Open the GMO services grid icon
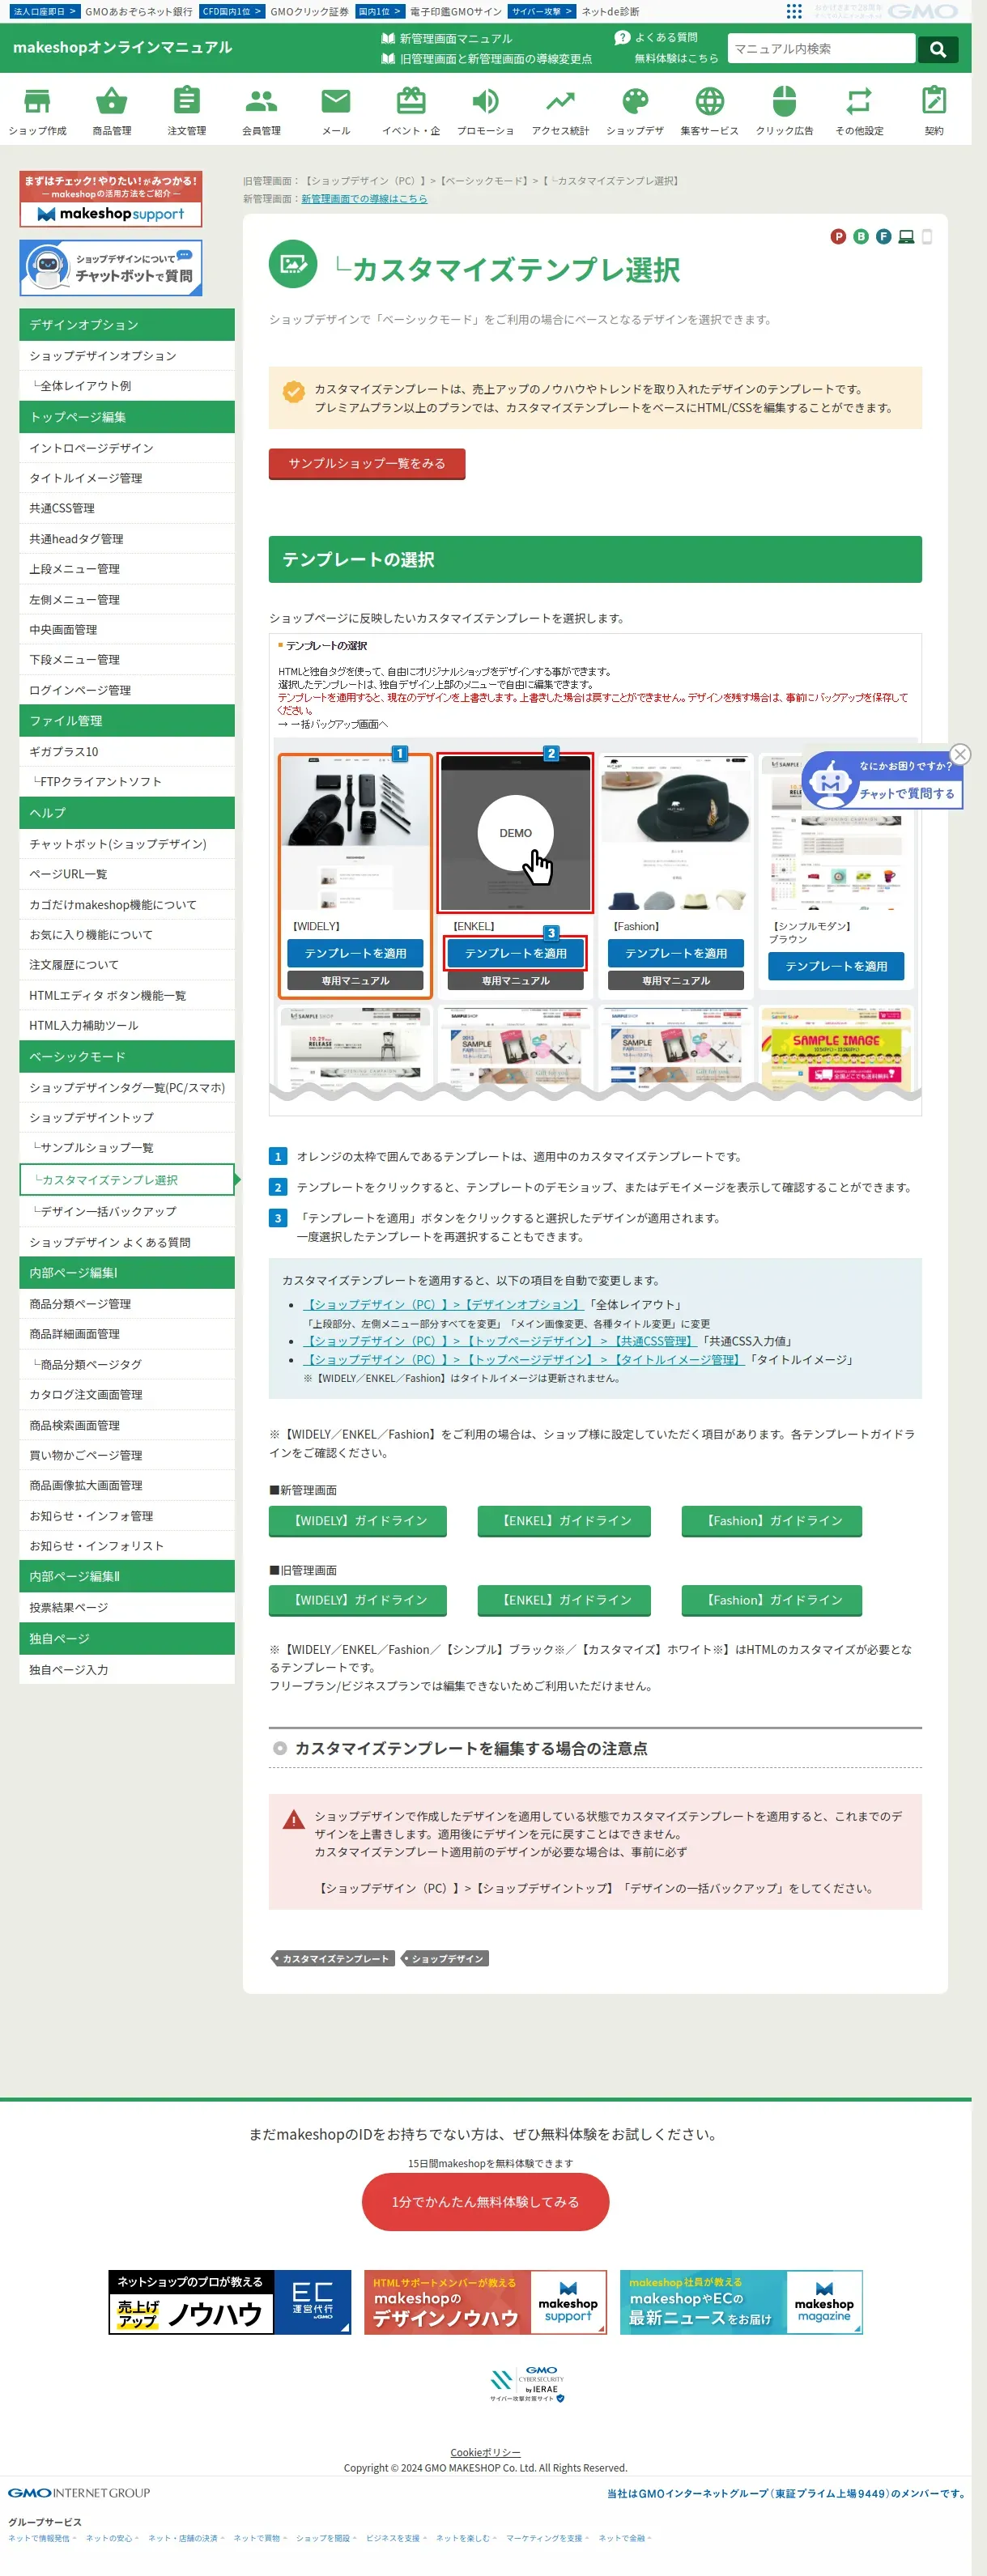This screenshot has width=987, height=2576. point(794,11)
